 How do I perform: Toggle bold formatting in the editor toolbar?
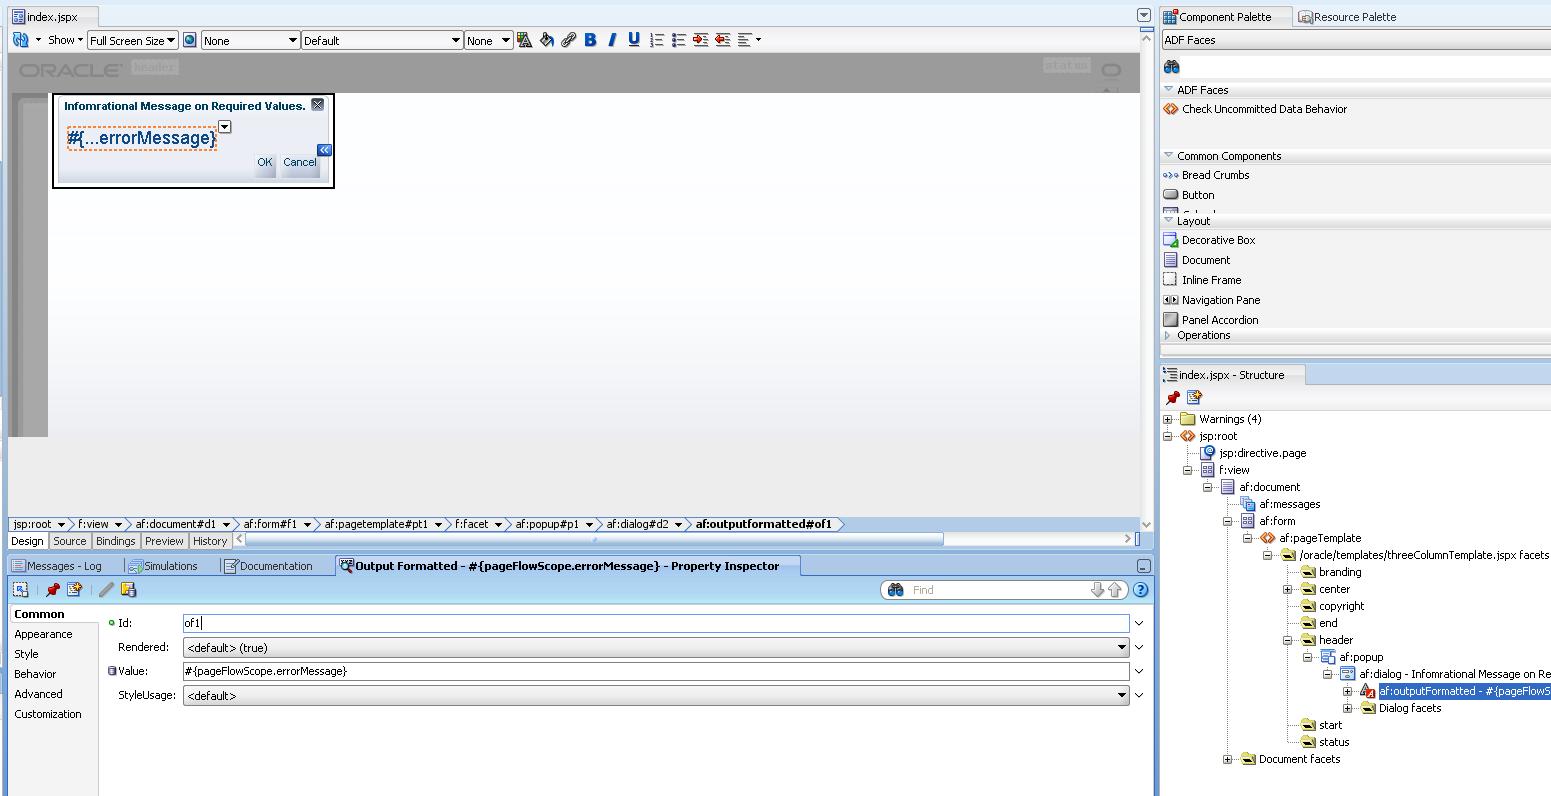590,40
